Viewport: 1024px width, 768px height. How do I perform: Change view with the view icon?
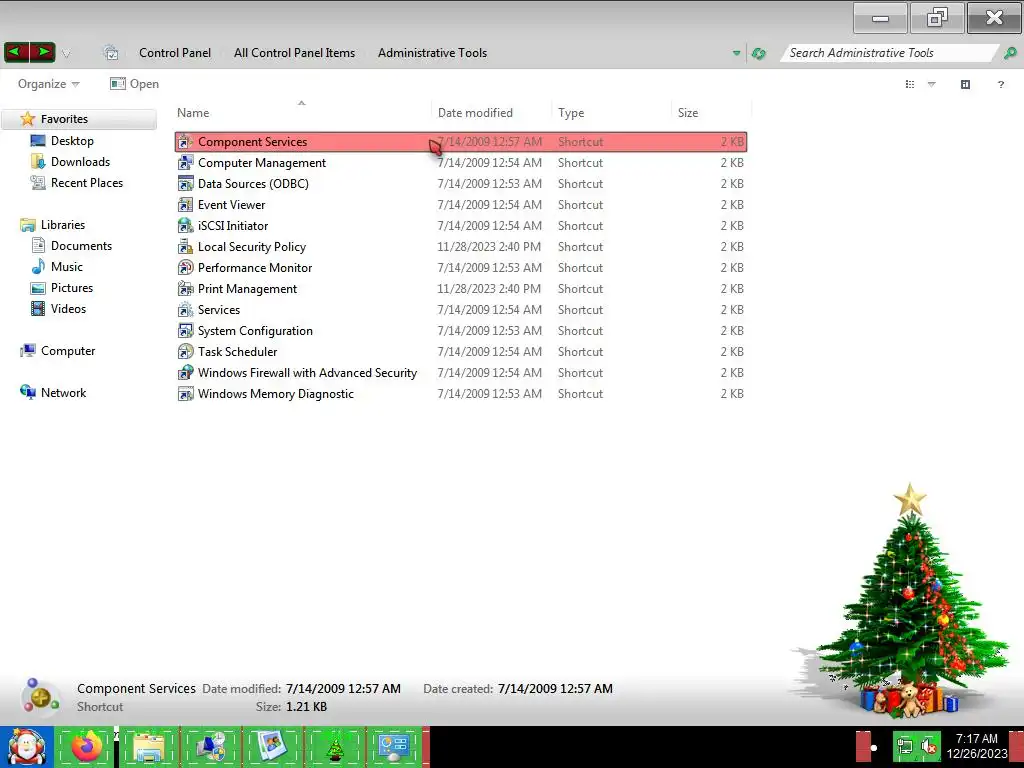[x=910, y=84]
